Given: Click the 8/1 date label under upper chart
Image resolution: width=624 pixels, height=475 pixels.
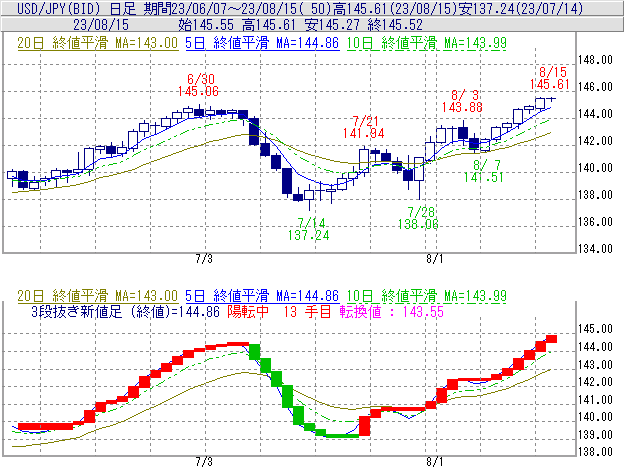Looking at the screenshot, I should [x=435, y=259].
